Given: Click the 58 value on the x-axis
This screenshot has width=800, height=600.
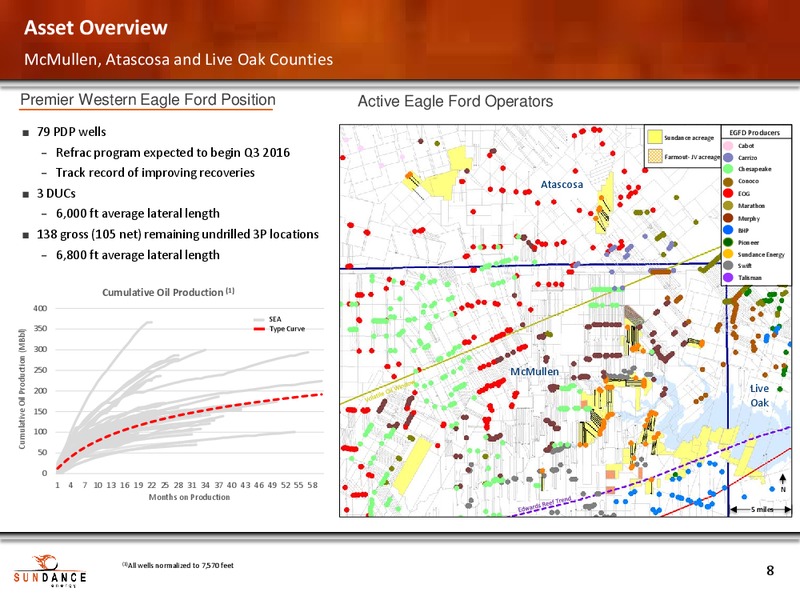Looking at the screenshot, I should pyautogui.click(x=312, y=485).
